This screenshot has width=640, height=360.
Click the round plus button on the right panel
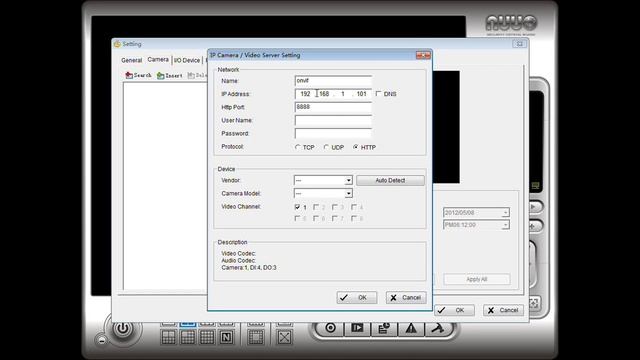(x=535, y=226)
